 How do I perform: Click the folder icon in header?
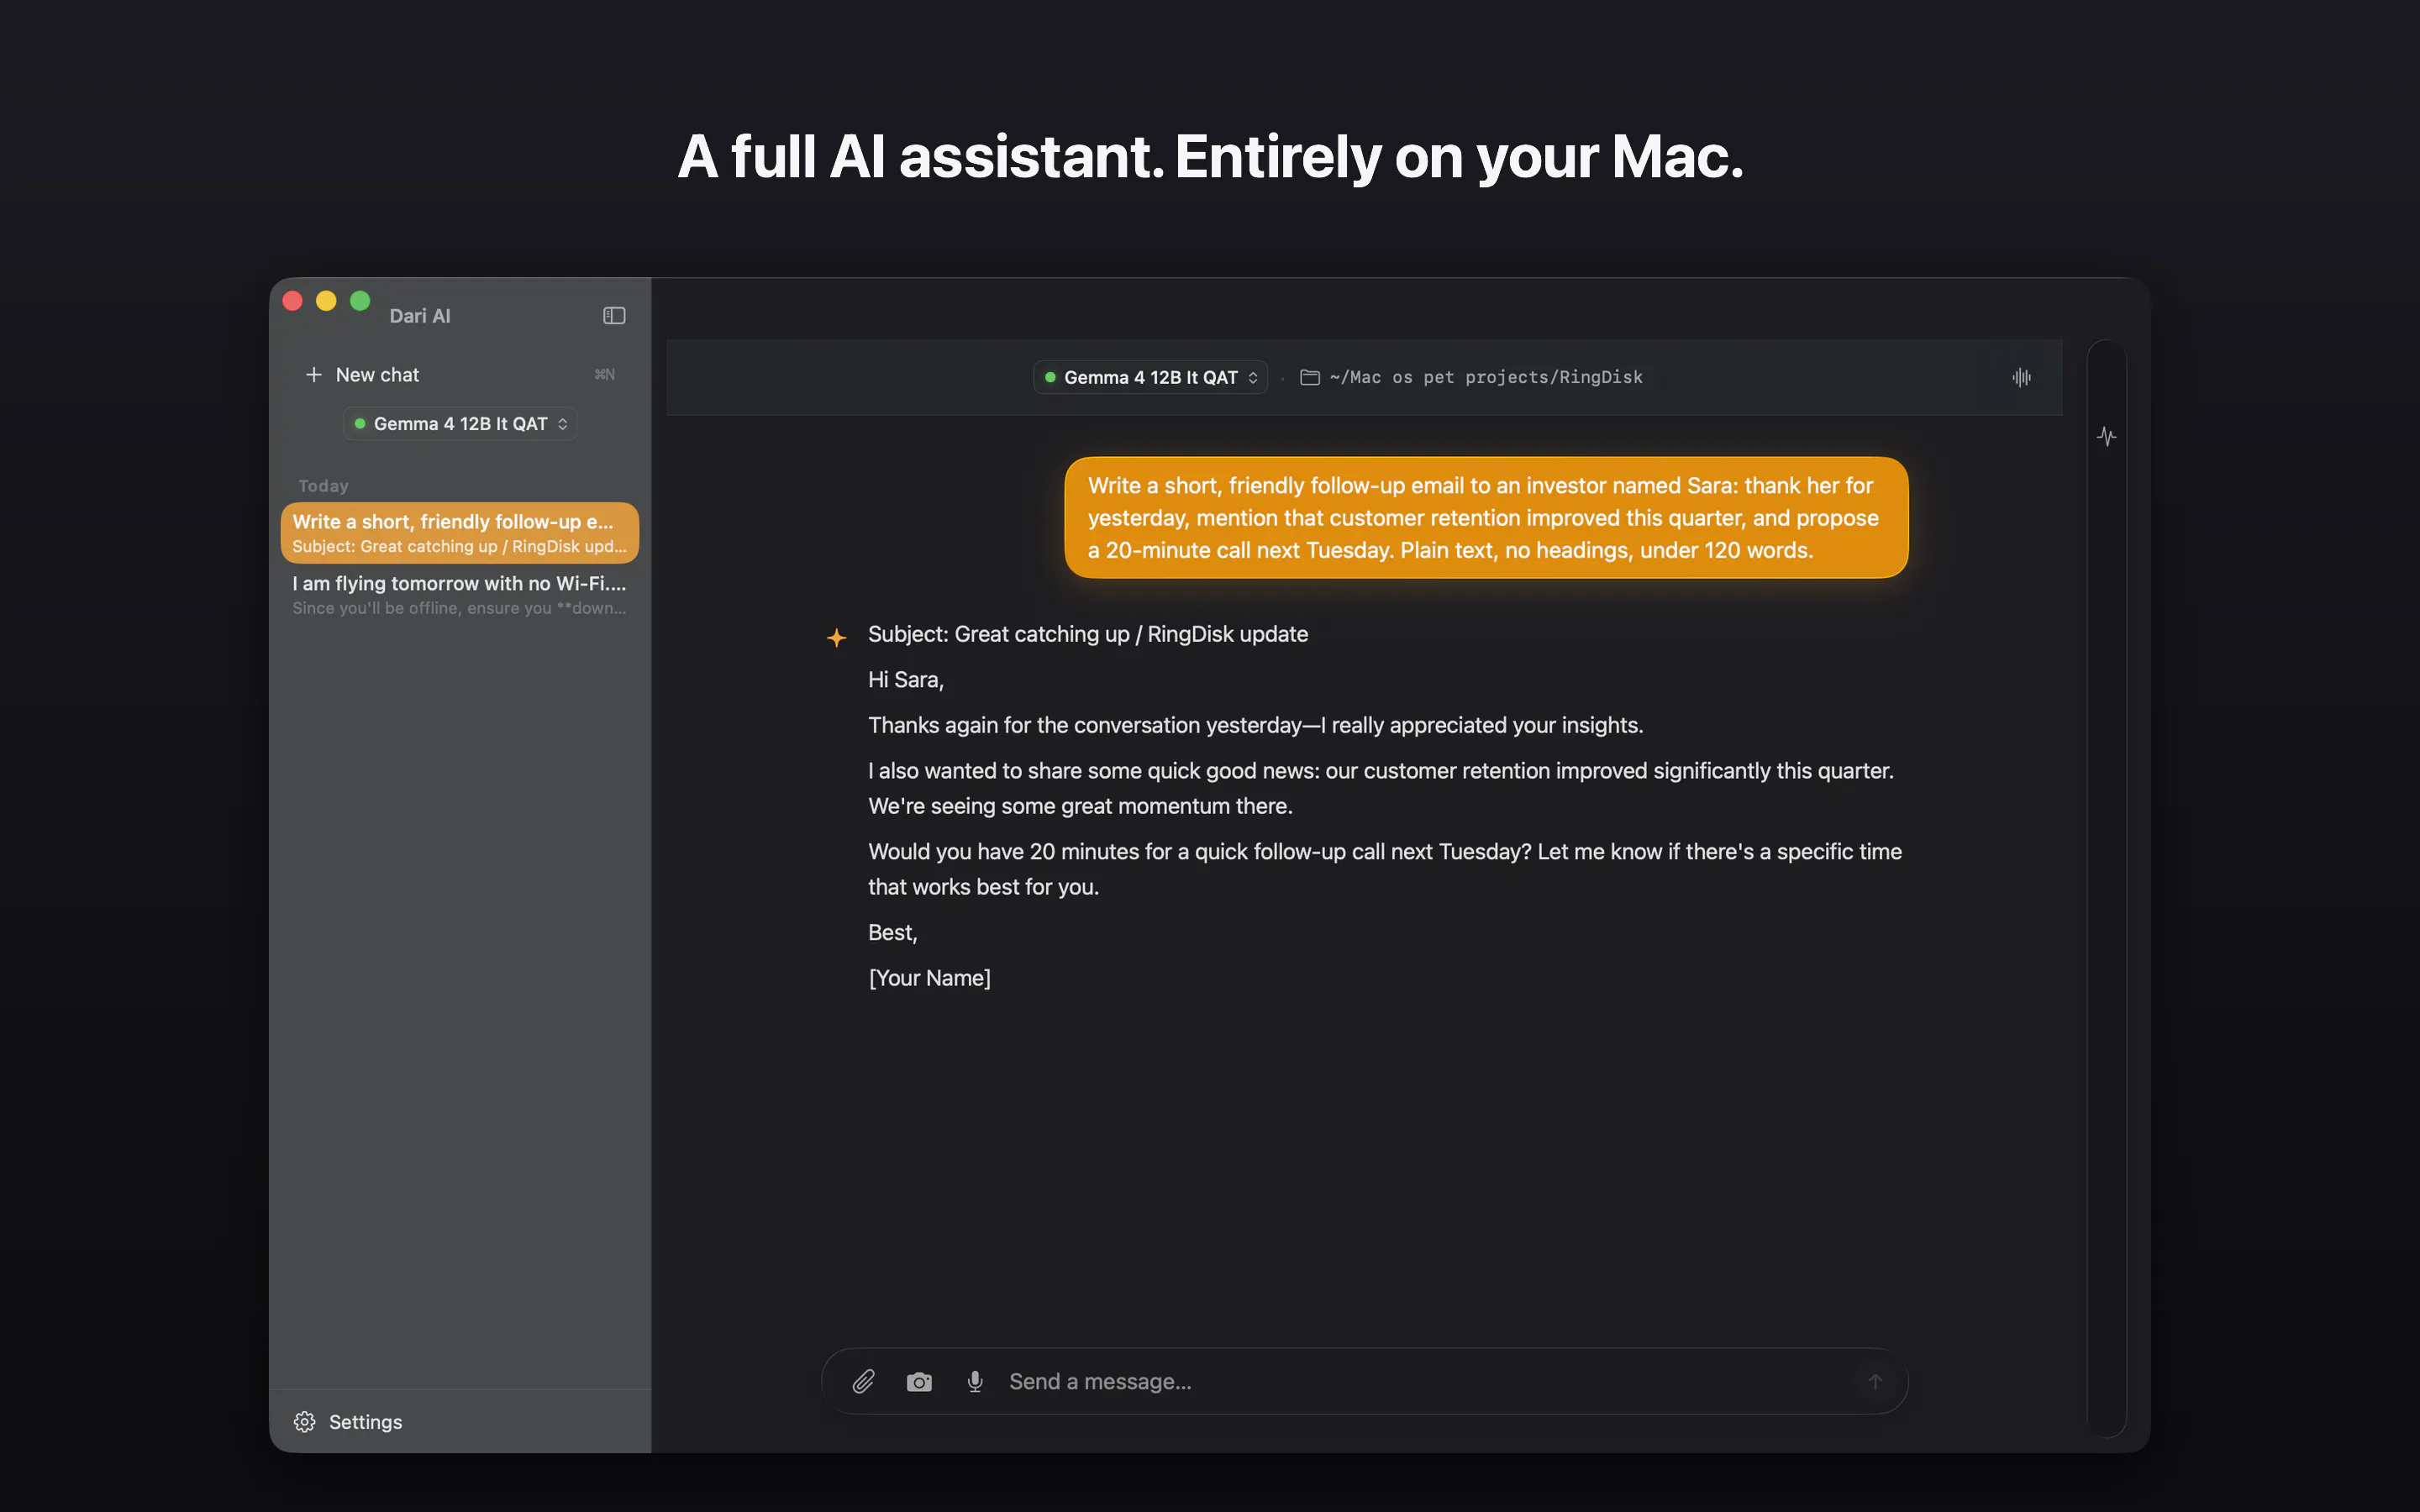click(1309, 377)
